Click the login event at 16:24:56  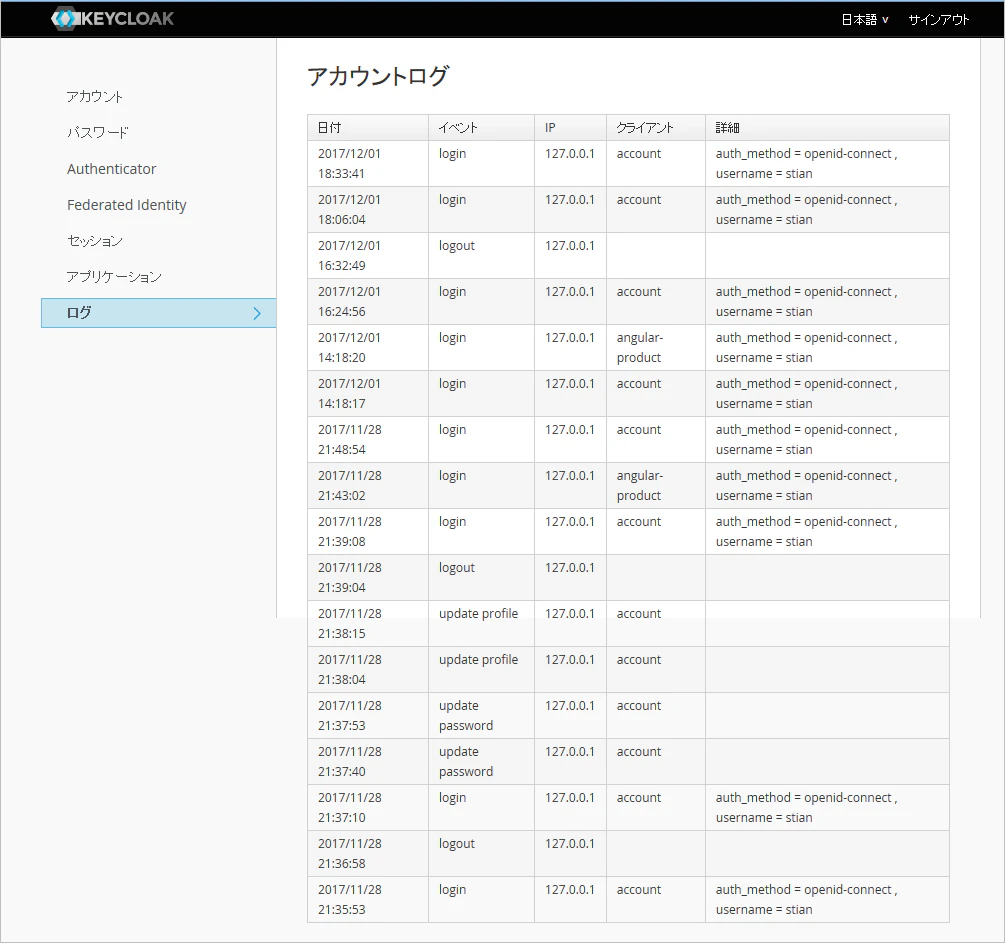coord(452,292)
